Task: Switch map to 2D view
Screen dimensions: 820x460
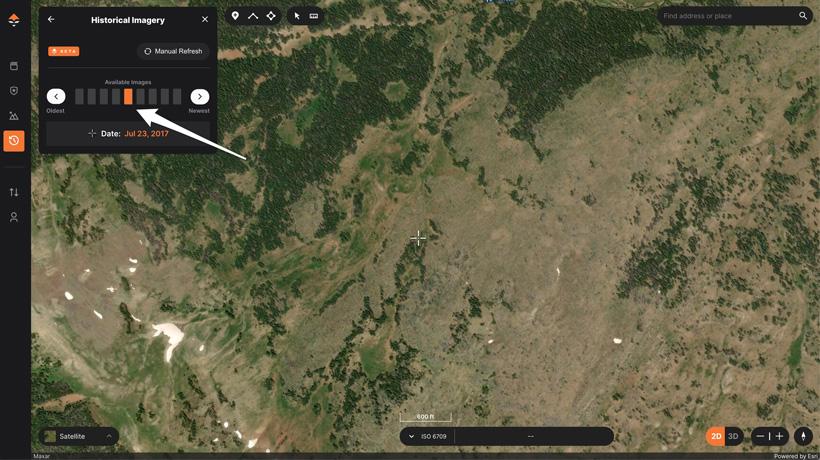Action: tap(716, 436)
